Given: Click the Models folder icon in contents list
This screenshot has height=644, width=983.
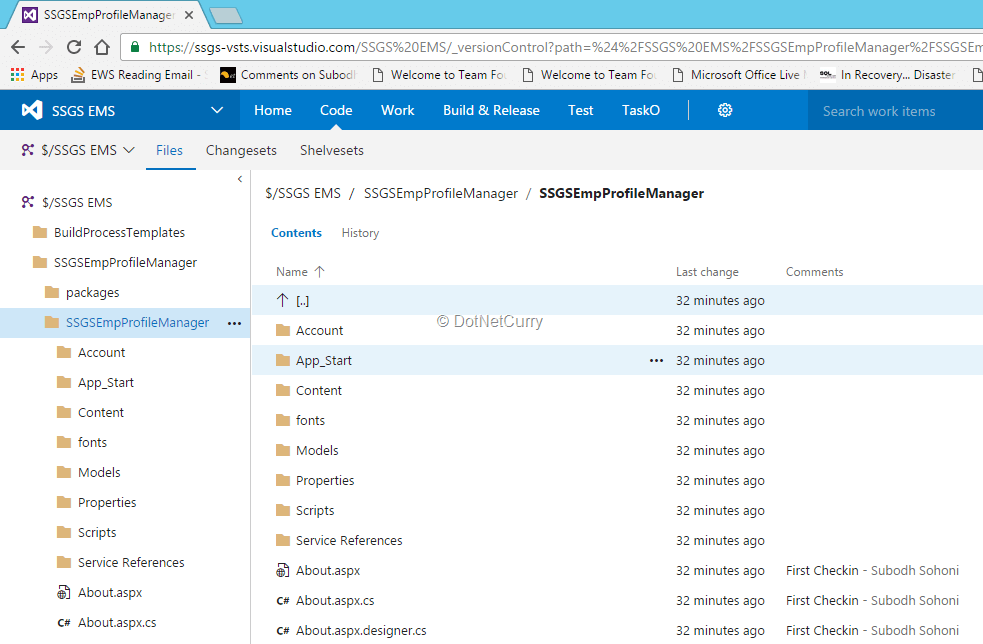Looking at the screenshot, I should [x=283, y=450].
